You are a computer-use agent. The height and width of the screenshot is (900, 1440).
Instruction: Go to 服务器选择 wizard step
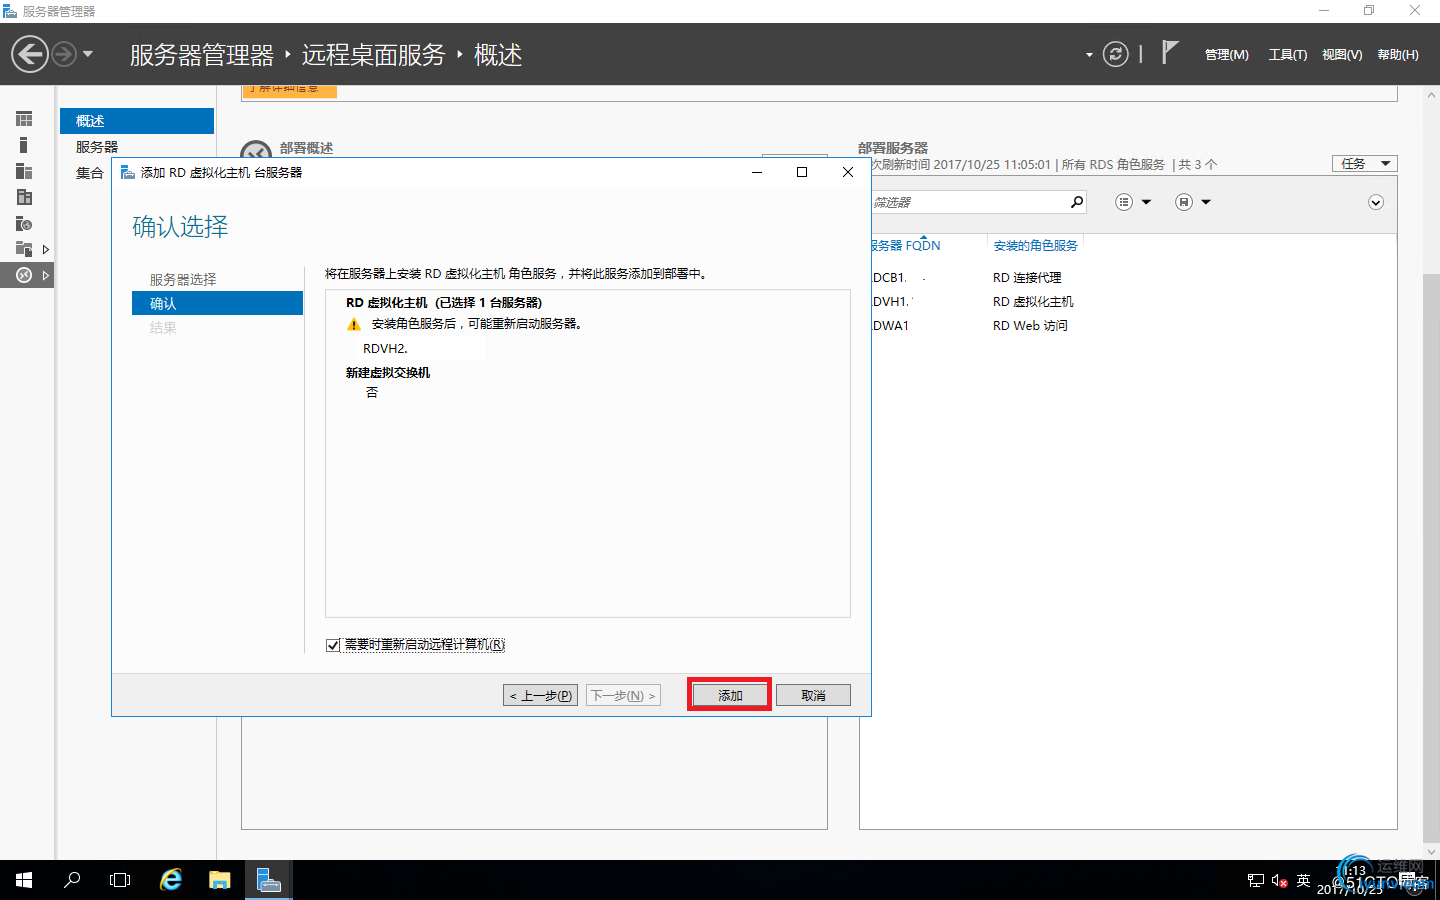183,280
